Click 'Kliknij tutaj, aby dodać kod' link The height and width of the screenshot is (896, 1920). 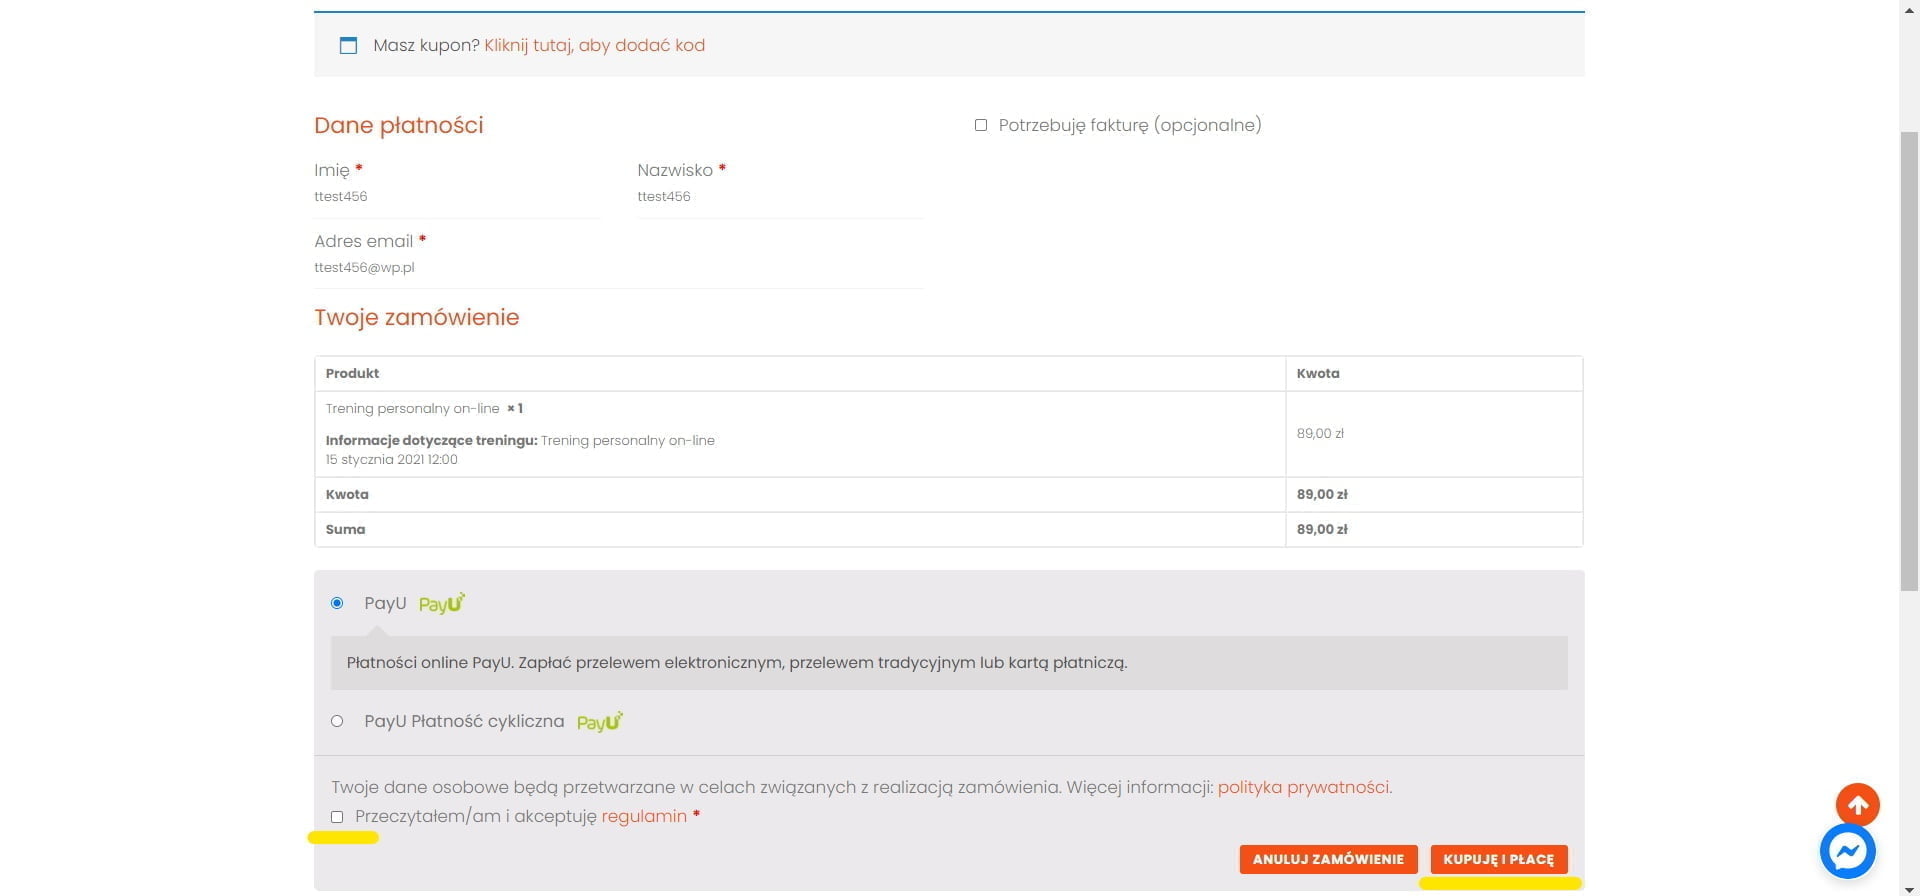tap(594, 45)
